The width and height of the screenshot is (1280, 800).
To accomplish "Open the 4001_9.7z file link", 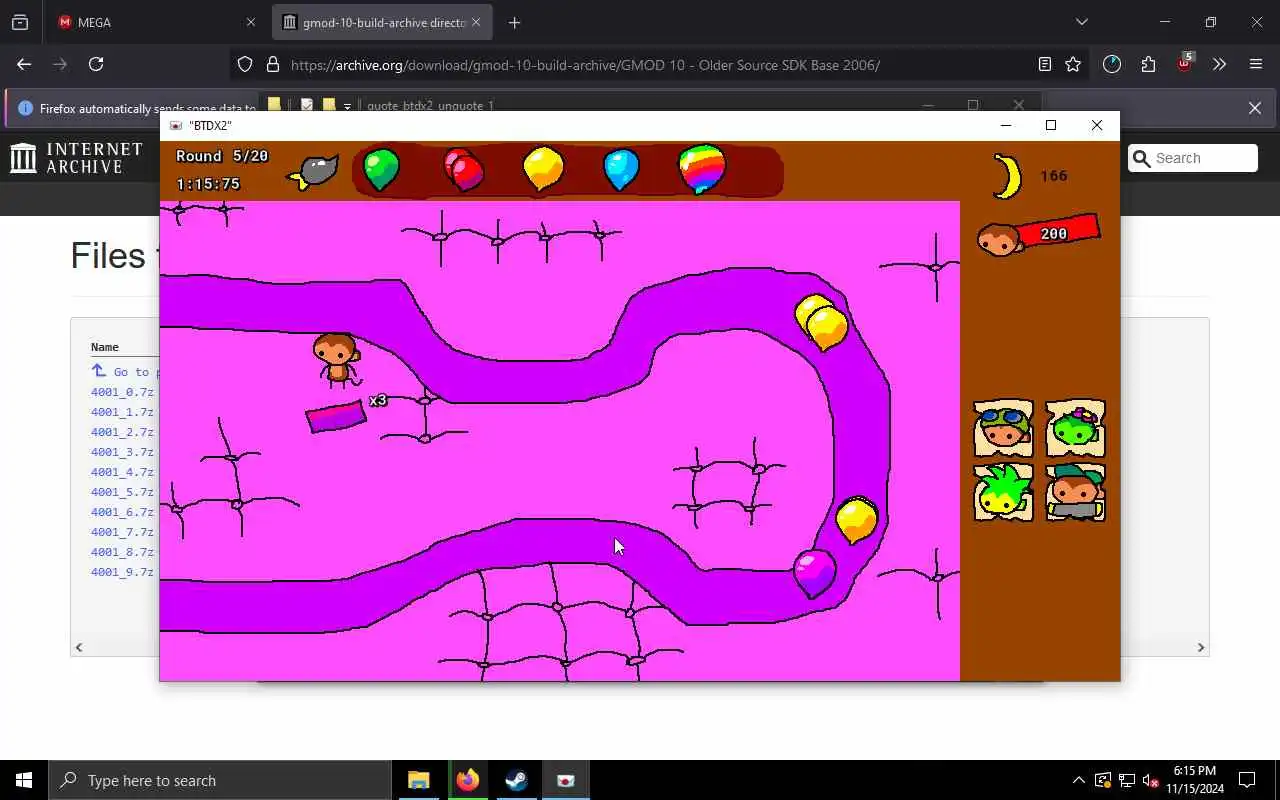I will tap(122, 572).
